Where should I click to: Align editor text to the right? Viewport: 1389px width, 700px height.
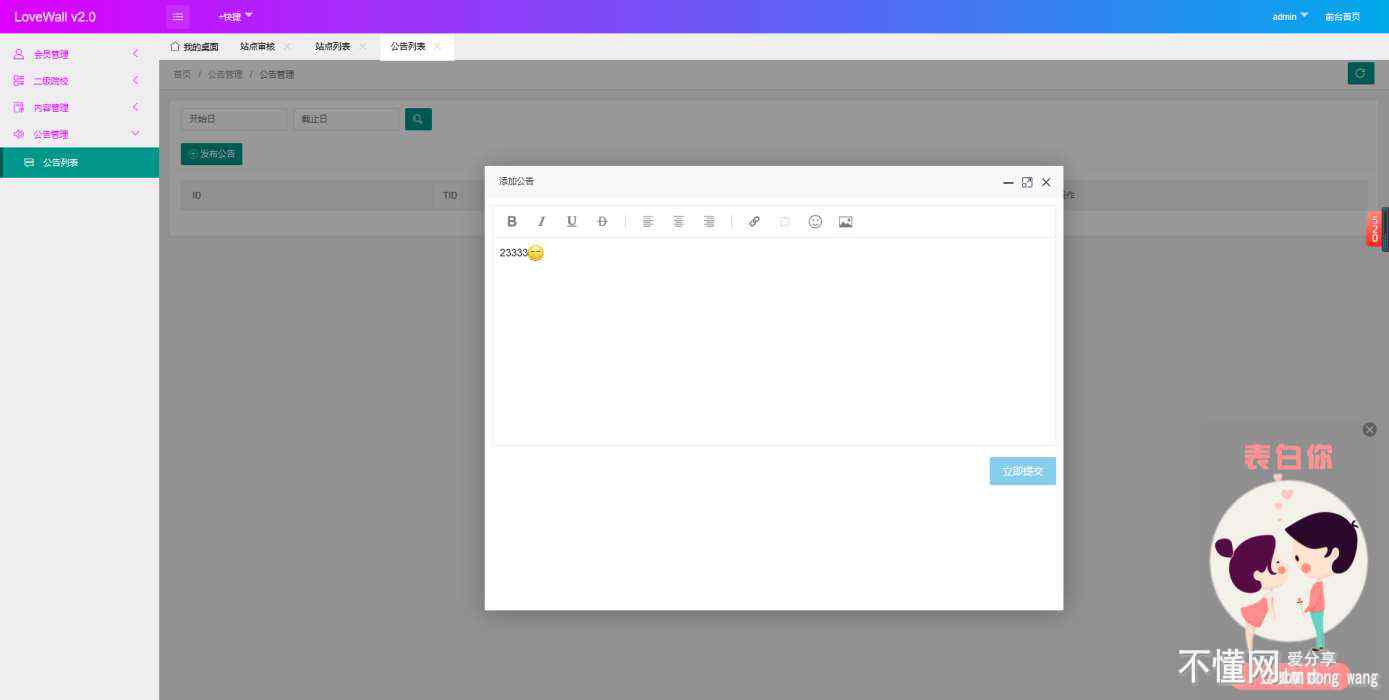[709, 222]
